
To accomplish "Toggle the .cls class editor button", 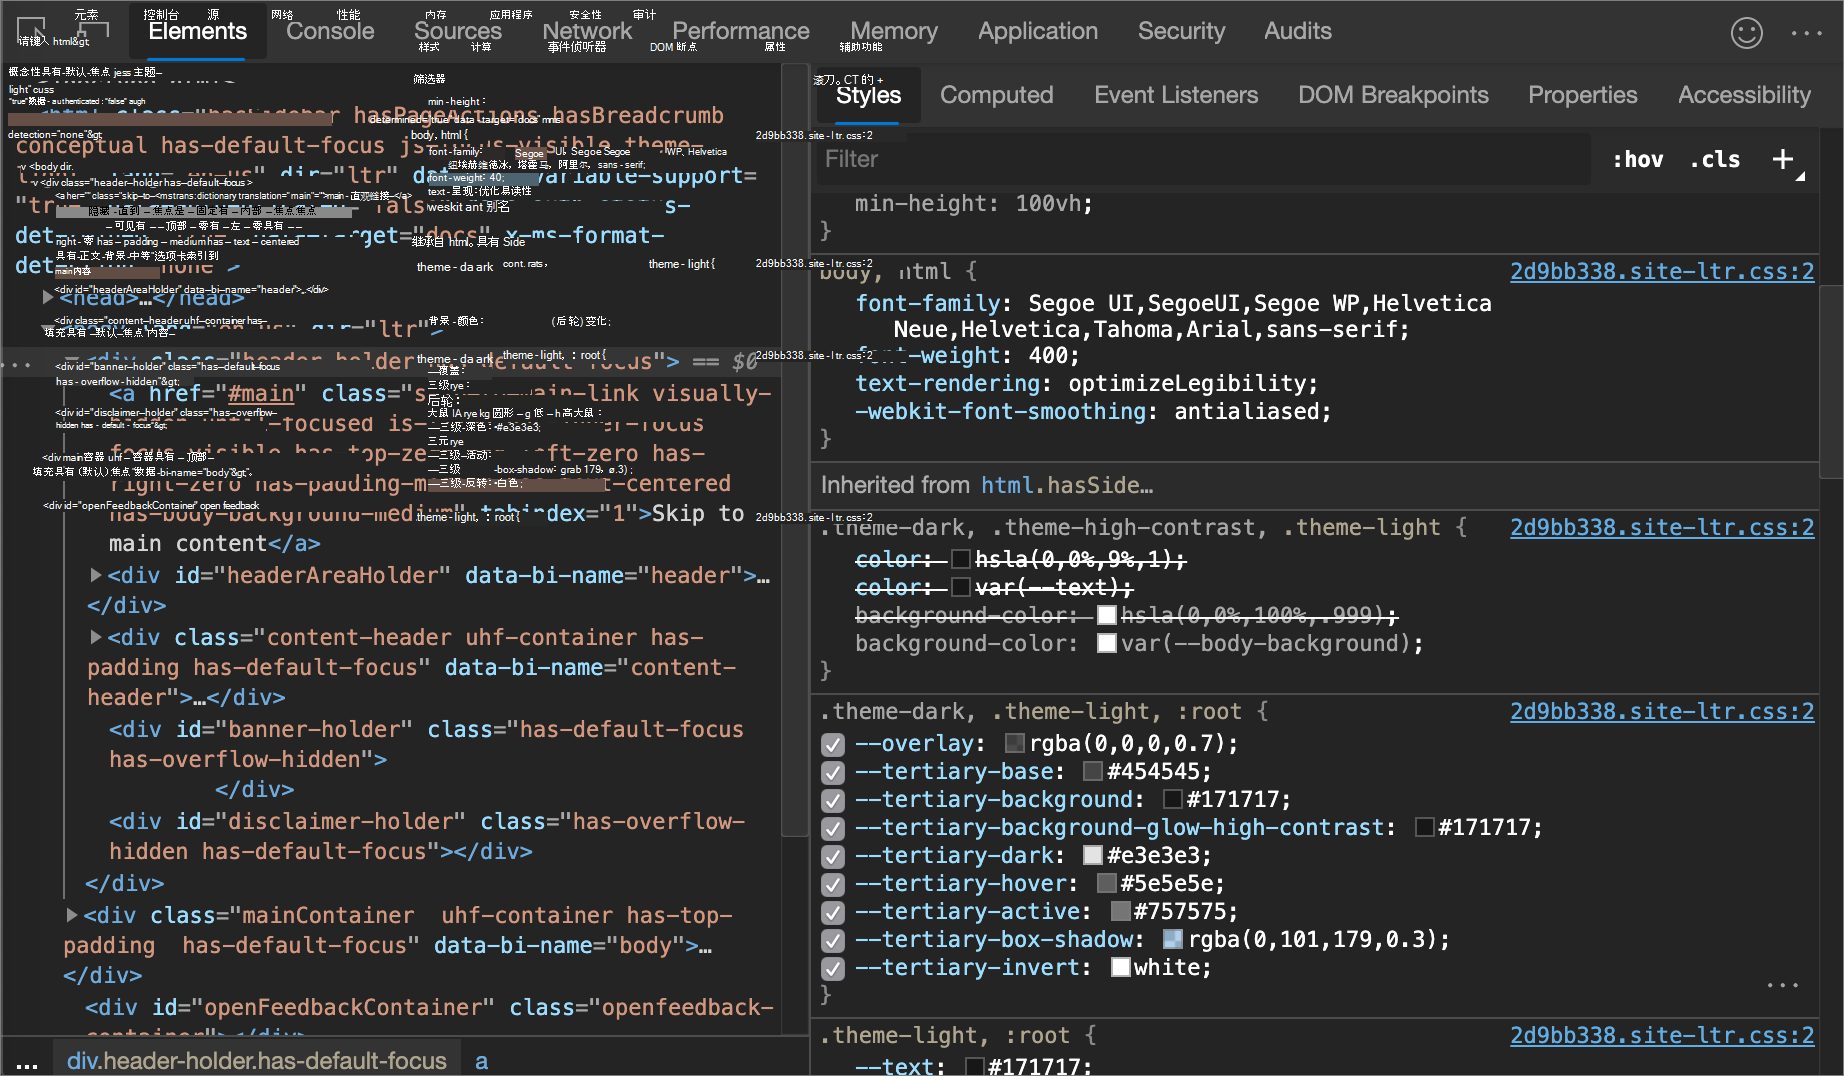I will point(1715,159).
